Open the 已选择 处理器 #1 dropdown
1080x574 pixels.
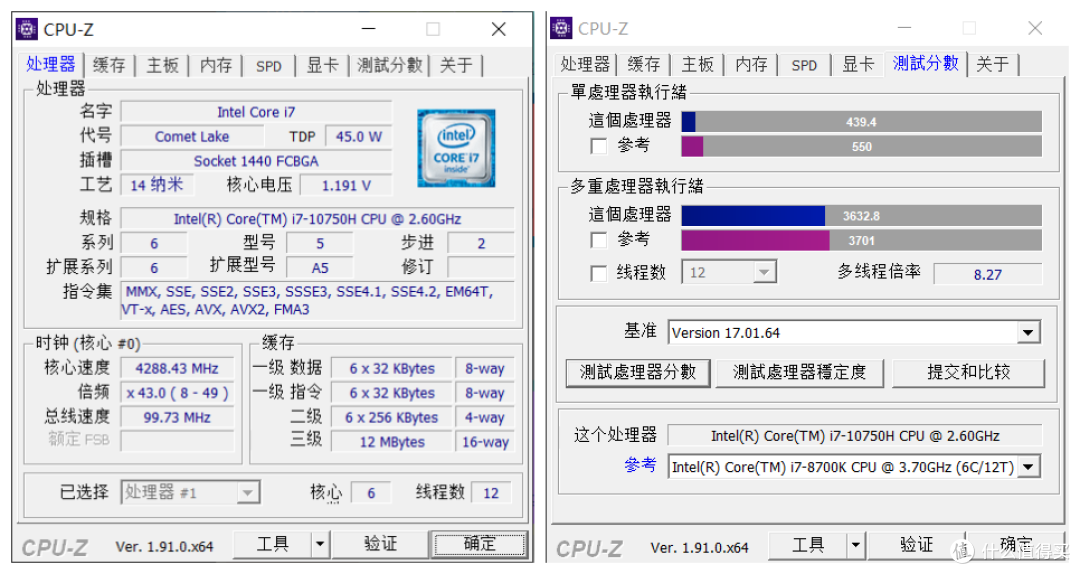pos(248,493)
